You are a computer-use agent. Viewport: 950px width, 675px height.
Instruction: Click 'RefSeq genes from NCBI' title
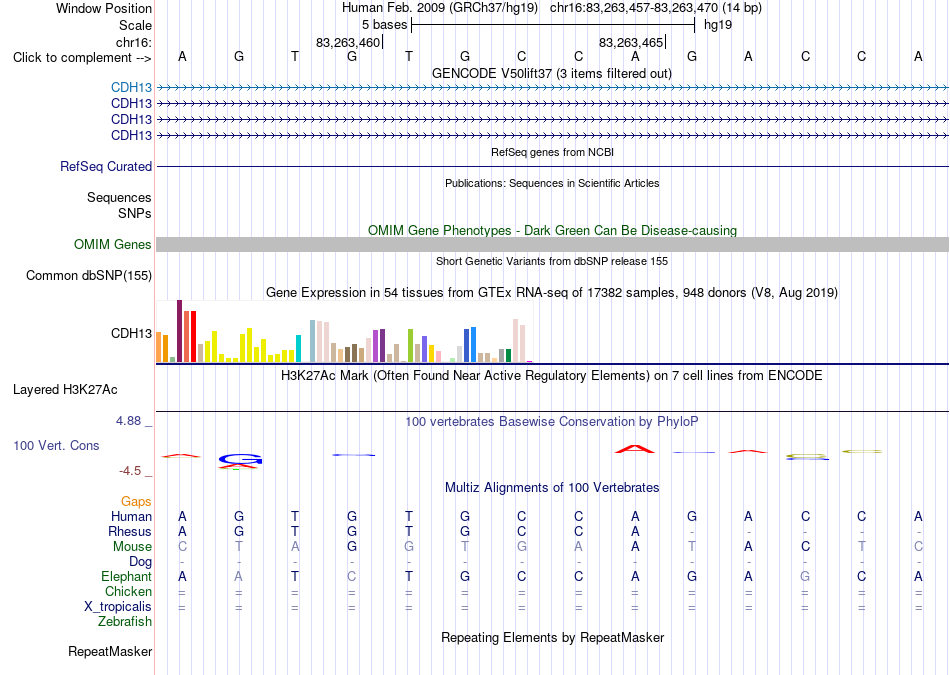(552, 152)
